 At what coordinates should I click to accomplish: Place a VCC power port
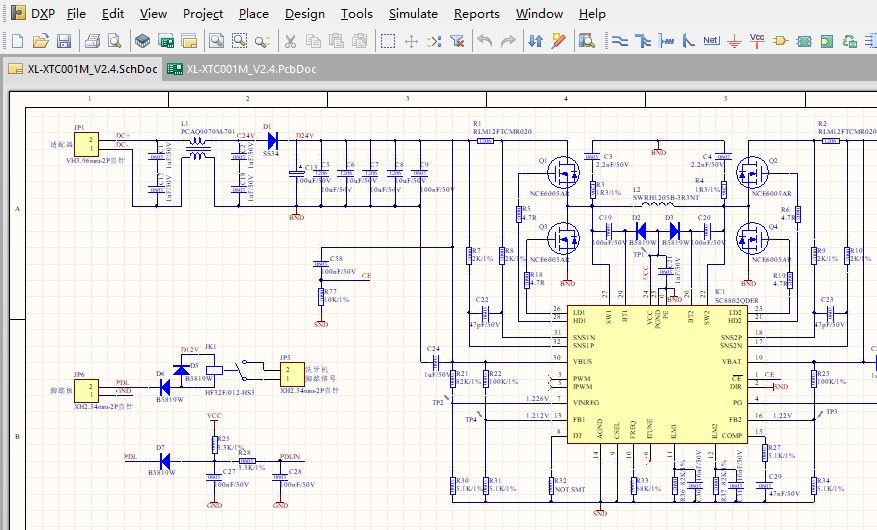[757, 41]
